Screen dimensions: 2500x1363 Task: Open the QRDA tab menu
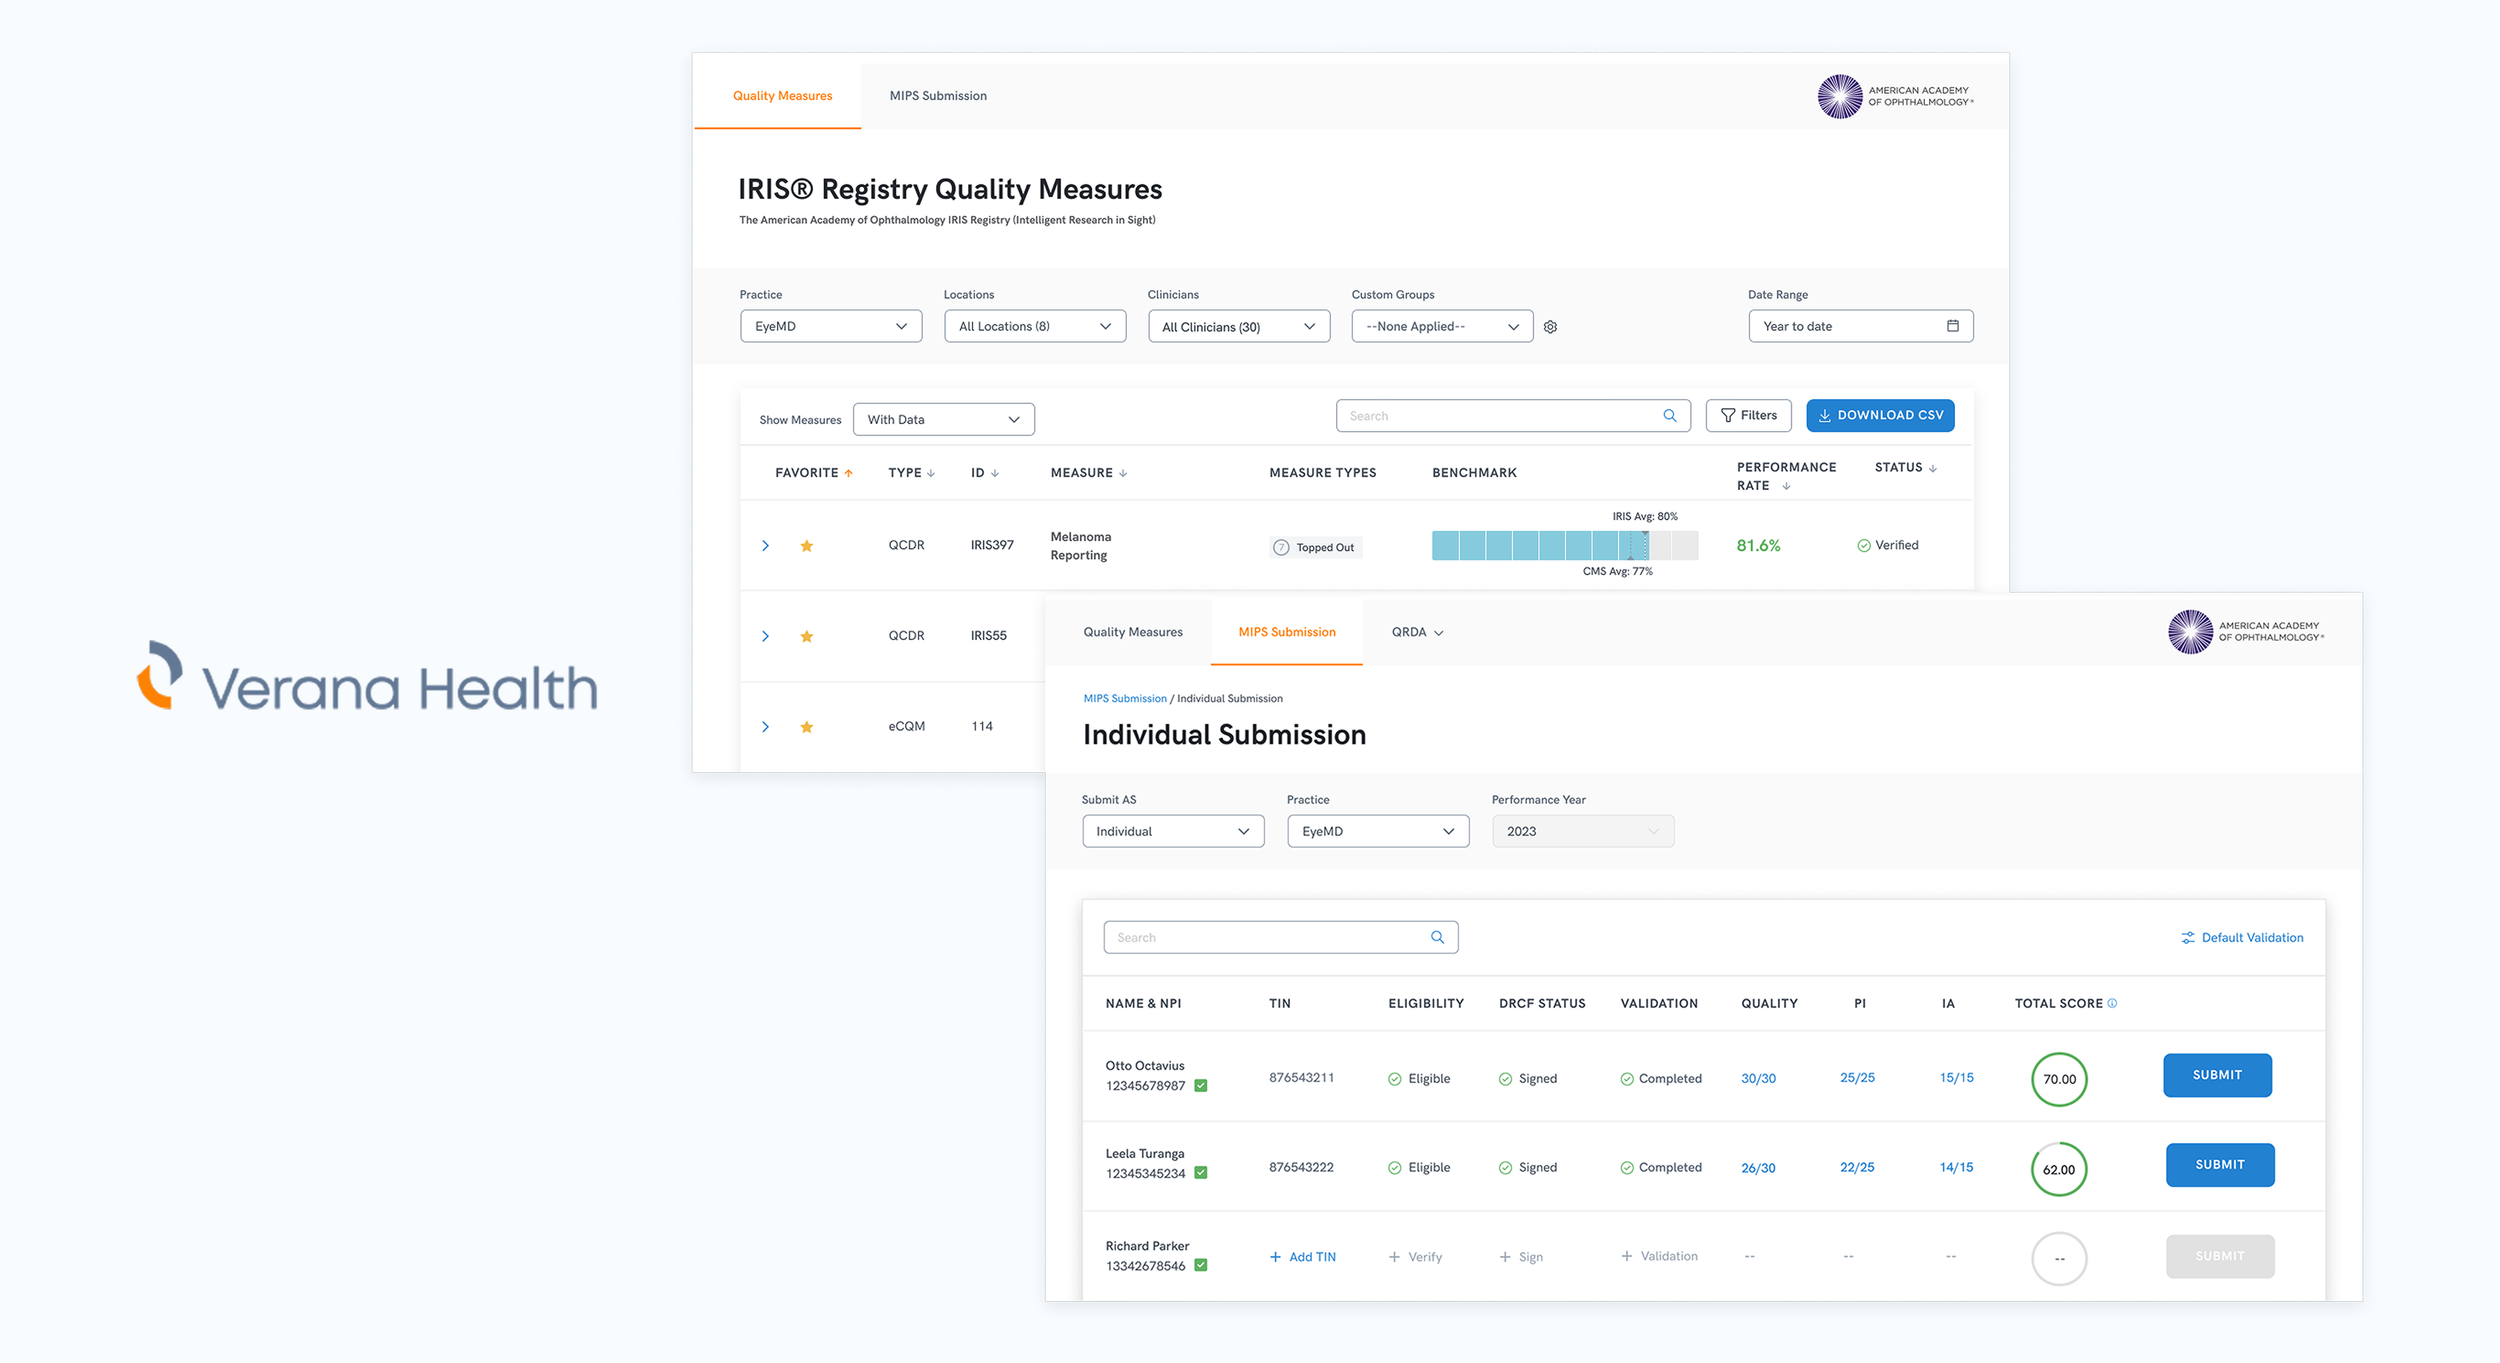click(x=1416, y=632)
